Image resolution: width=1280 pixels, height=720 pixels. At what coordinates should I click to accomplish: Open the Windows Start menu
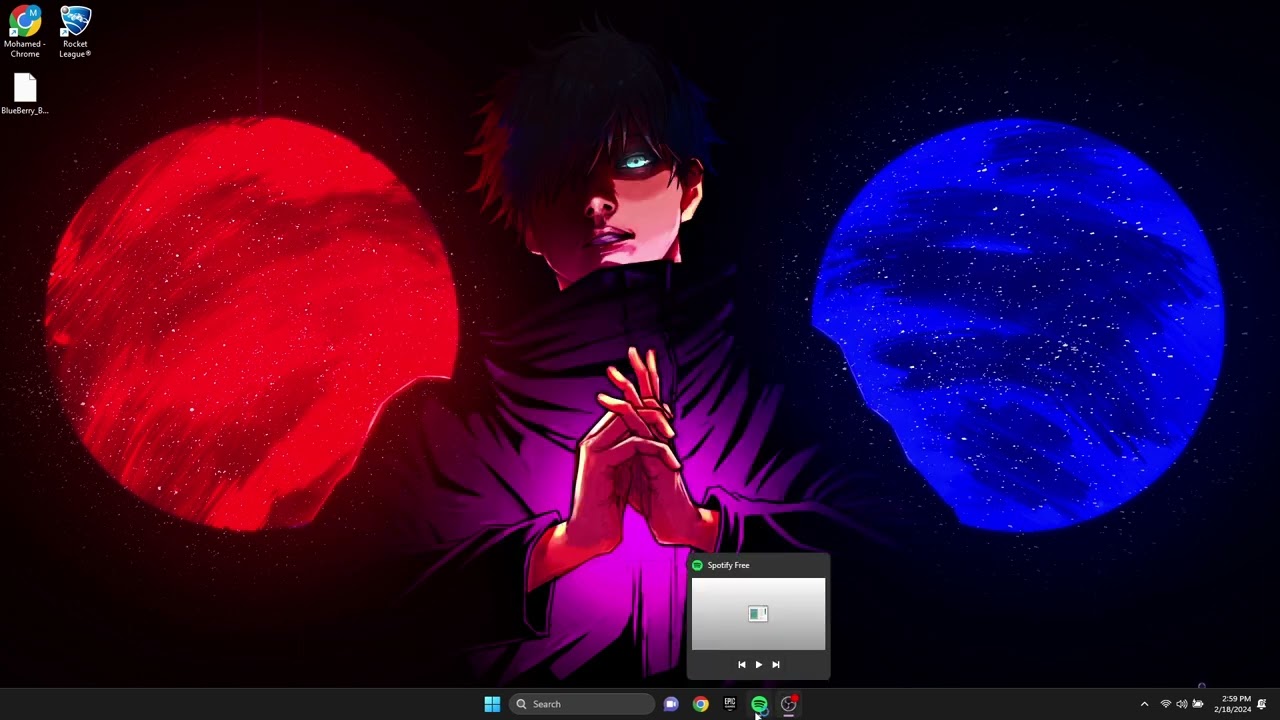(x=492, y=704)
